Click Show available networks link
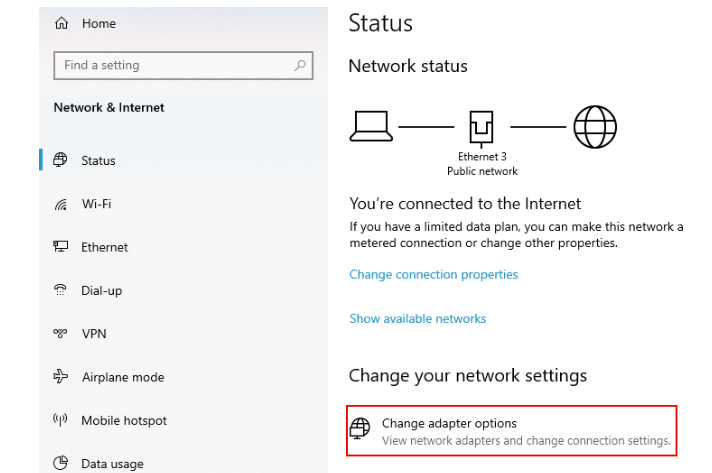The width and height of the screenshot is (712, 473). (x=418, y=319)
